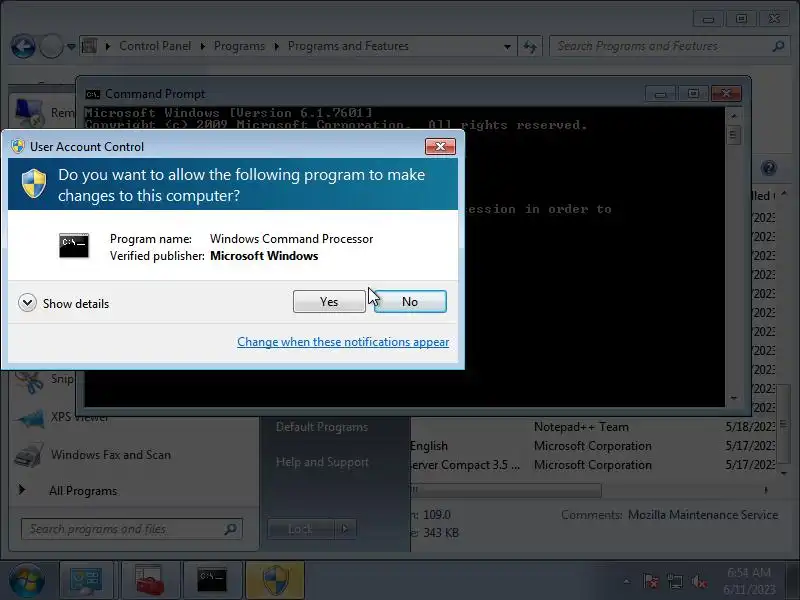Image resolution: width=800 pixels, height=600 pixels.
Task: Click the Command Prompt title bar icon
Action: (x=93, y=94)
